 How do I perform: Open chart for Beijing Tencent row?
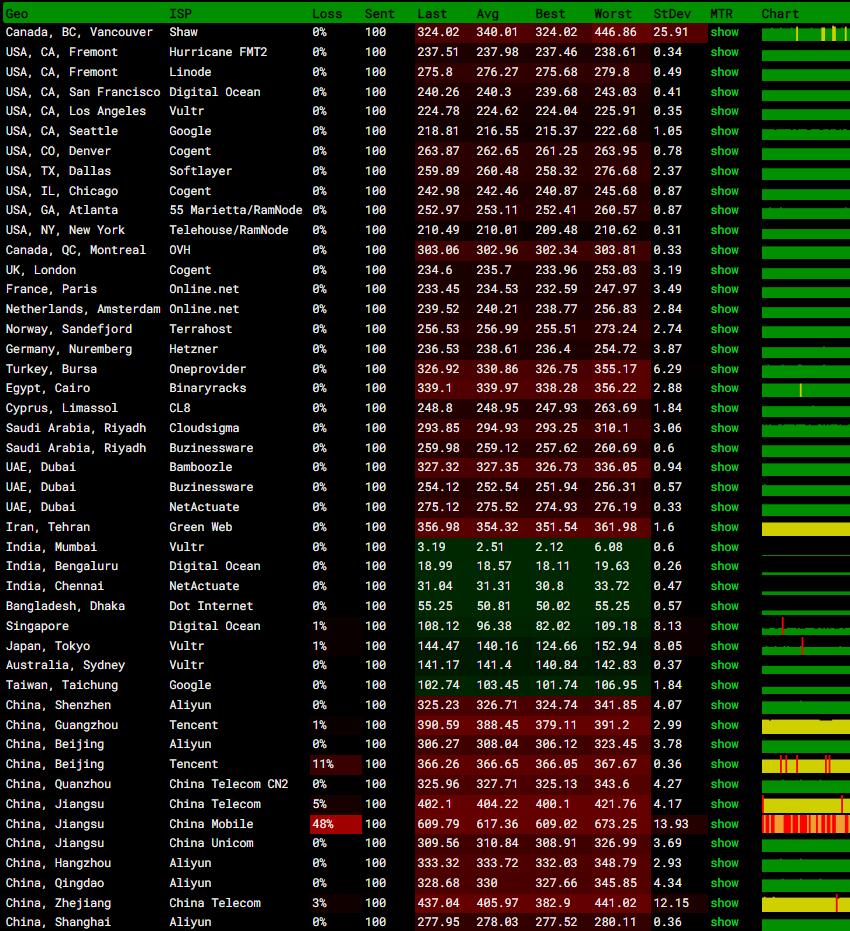pos(805,764)
